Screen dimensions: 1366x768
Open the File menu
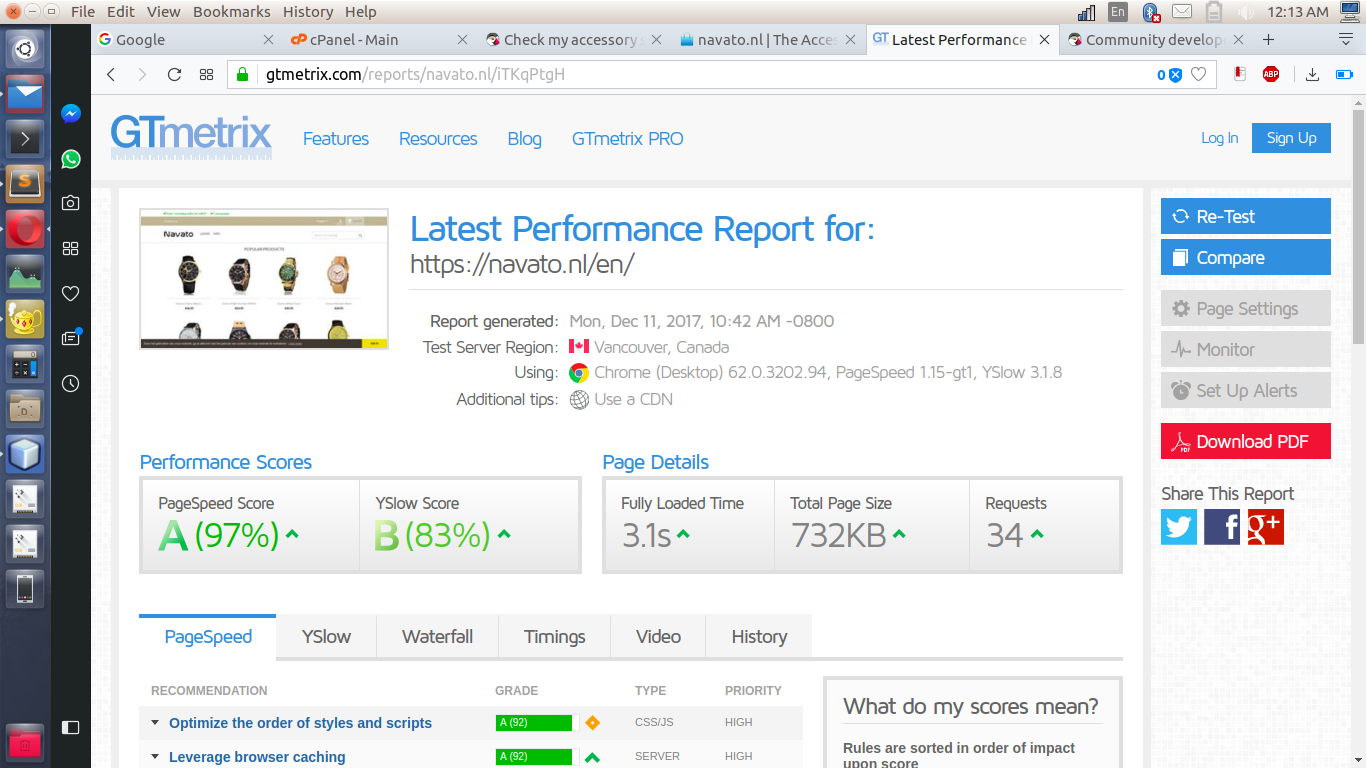83,12
